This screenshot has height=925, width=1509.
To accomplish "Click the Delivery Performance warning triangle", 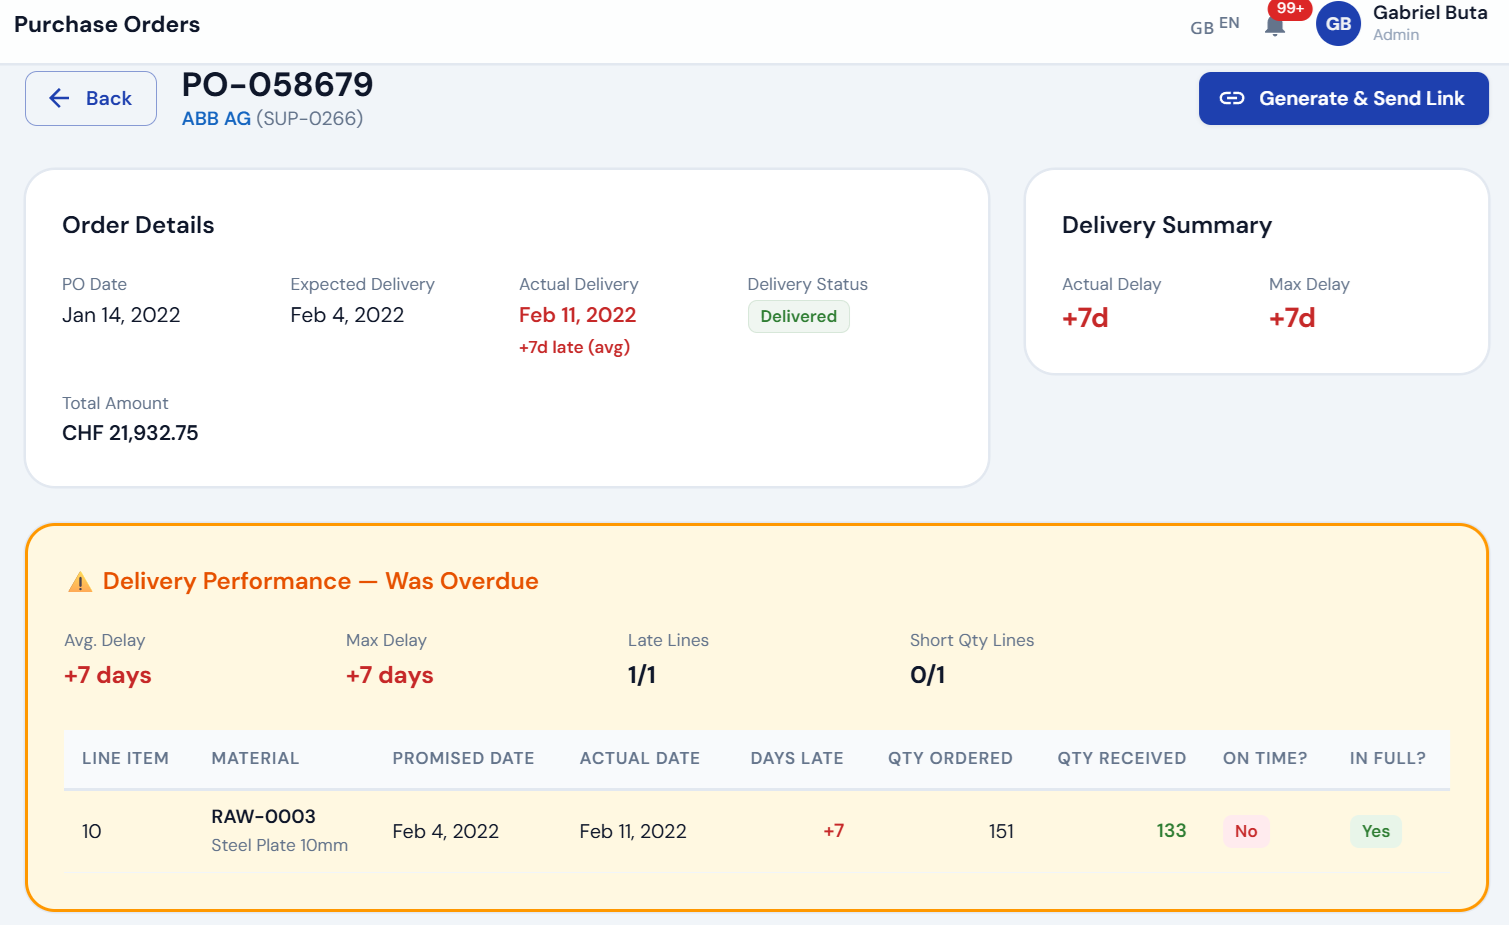I will pyautogui.click(x=80, y=580).
